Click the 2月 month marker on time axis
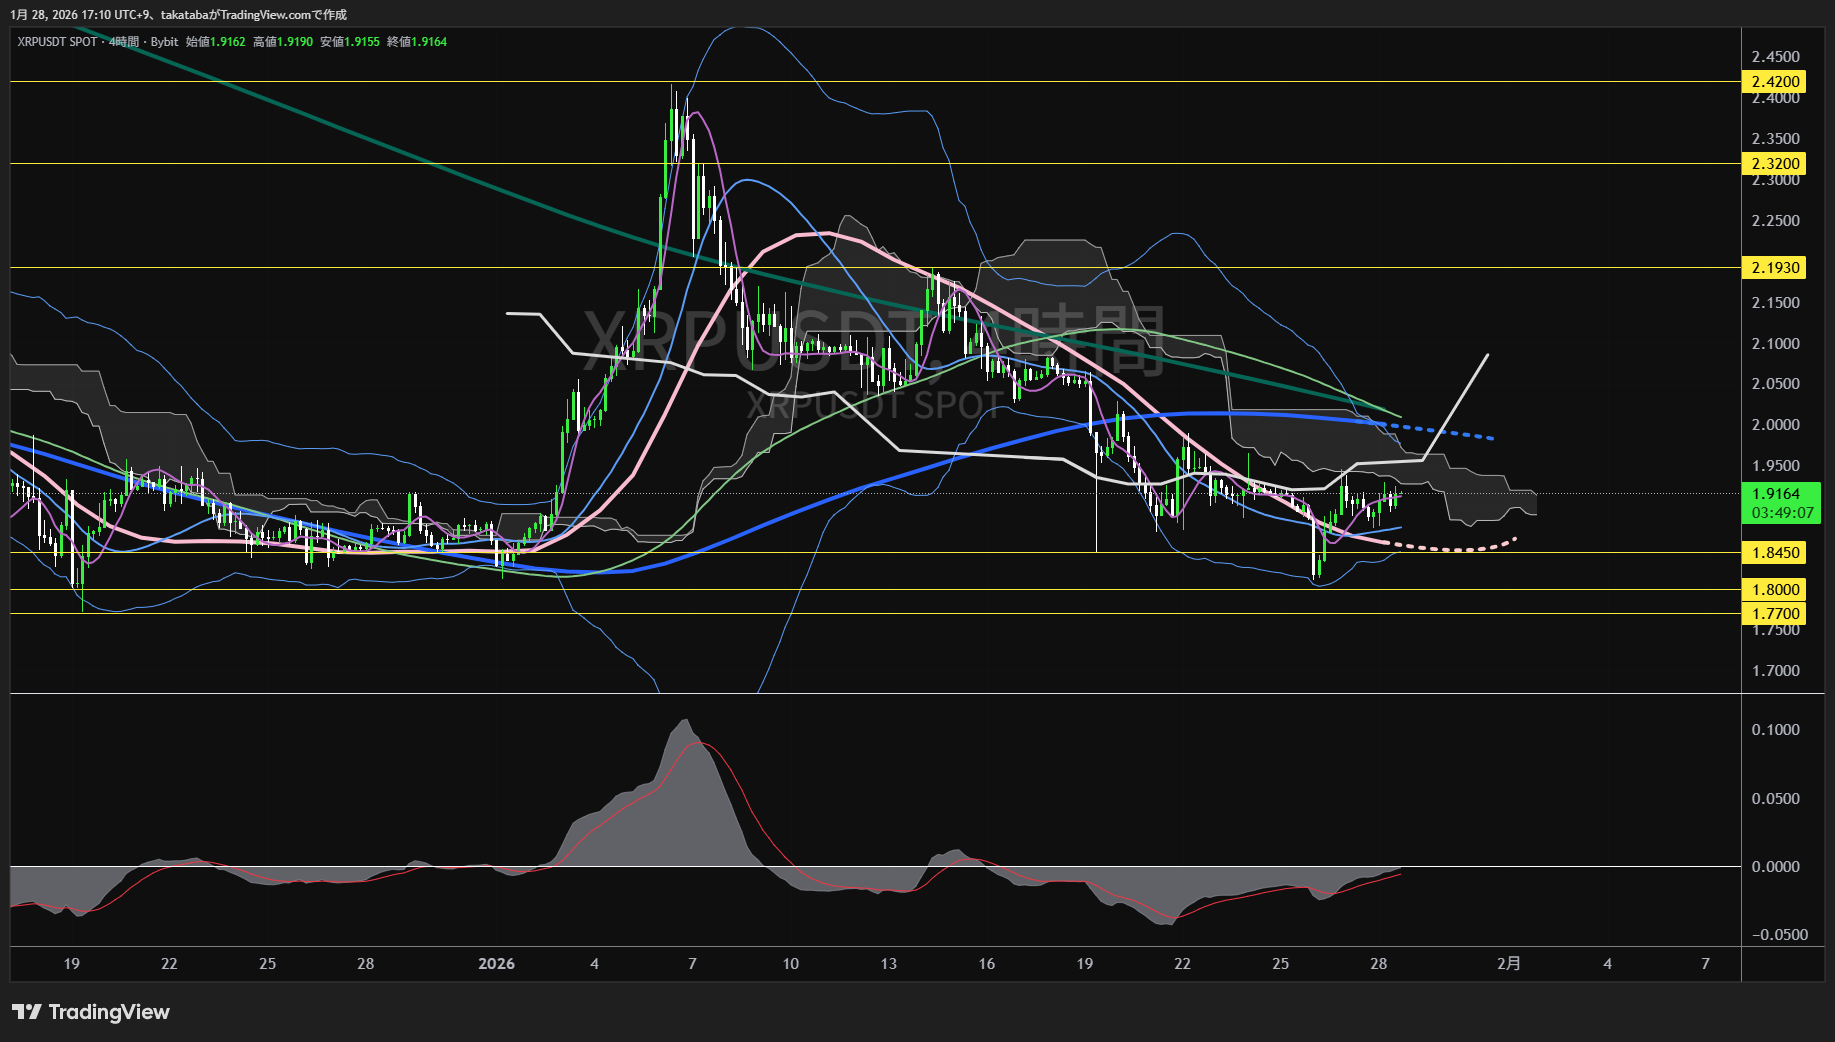Image resolution: width=1835 pixels, height=1042 pixels. tap(1508, 964)
